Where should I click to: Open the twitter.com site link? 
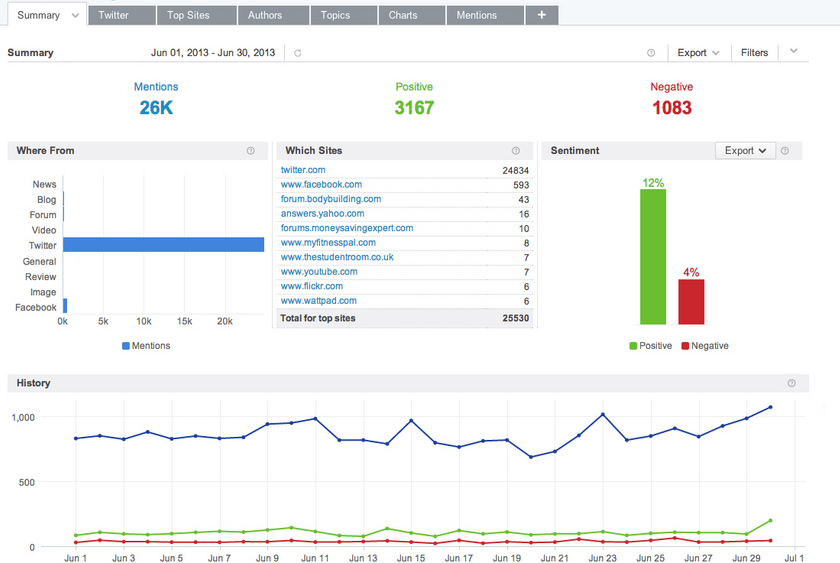point(303,170)
